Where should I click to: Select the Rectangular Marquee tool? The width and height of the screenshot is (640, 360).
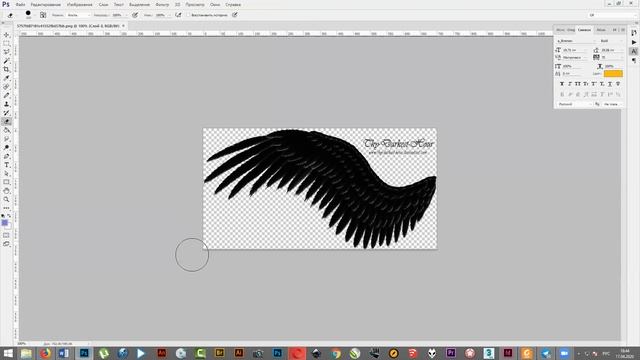(x=7, y=43)
